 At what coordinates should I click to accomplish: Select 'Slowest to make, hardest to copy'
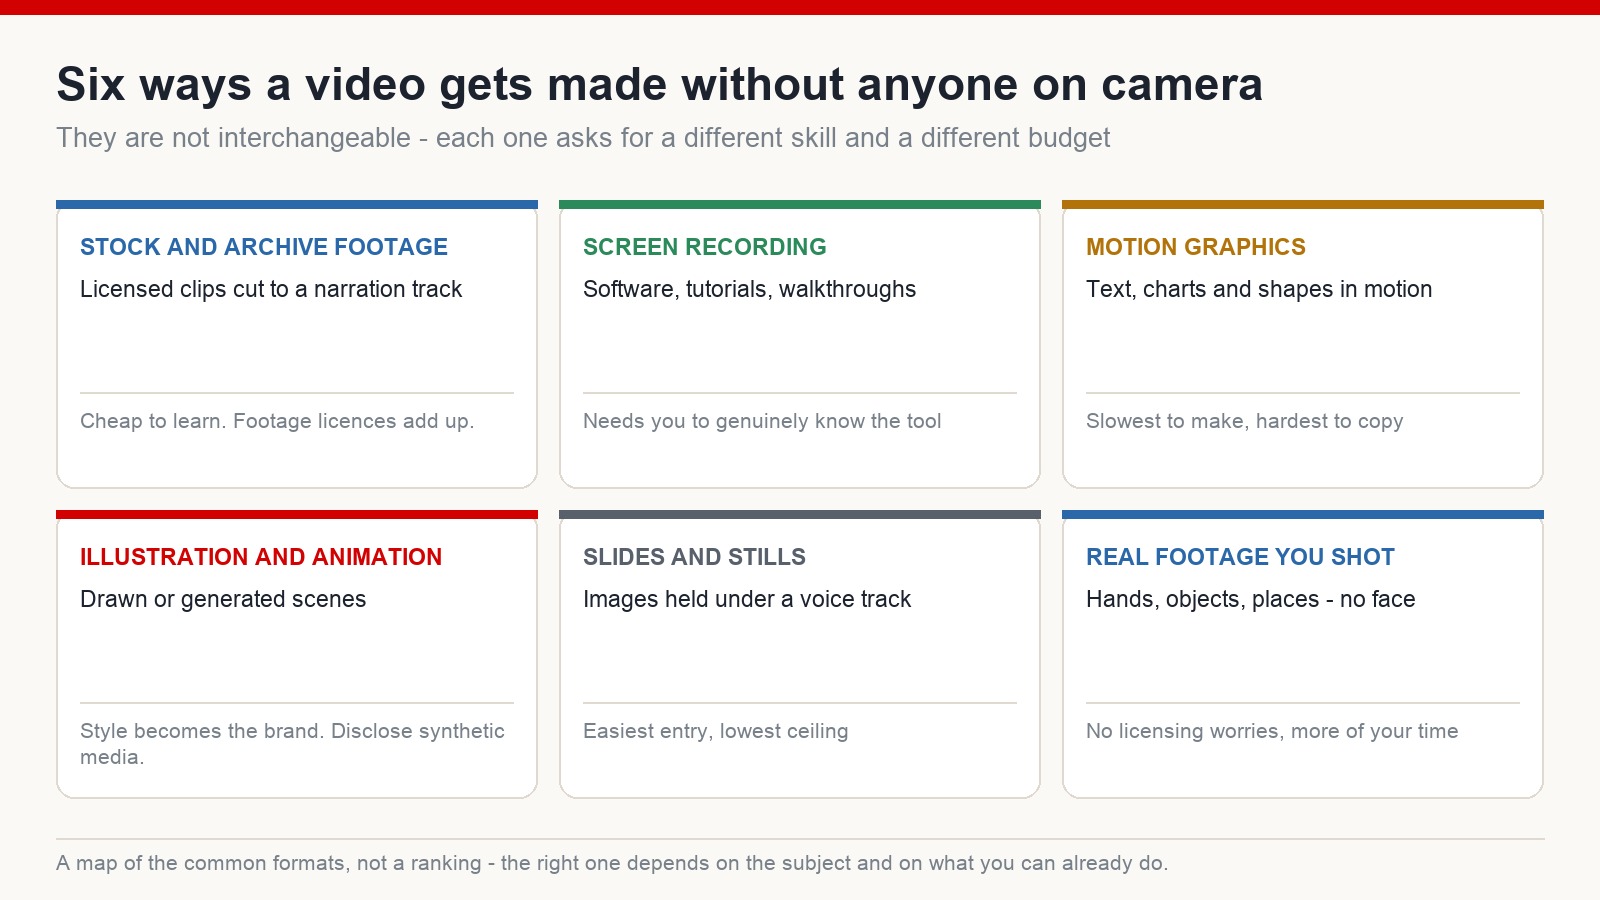[x=1245, y=421]
